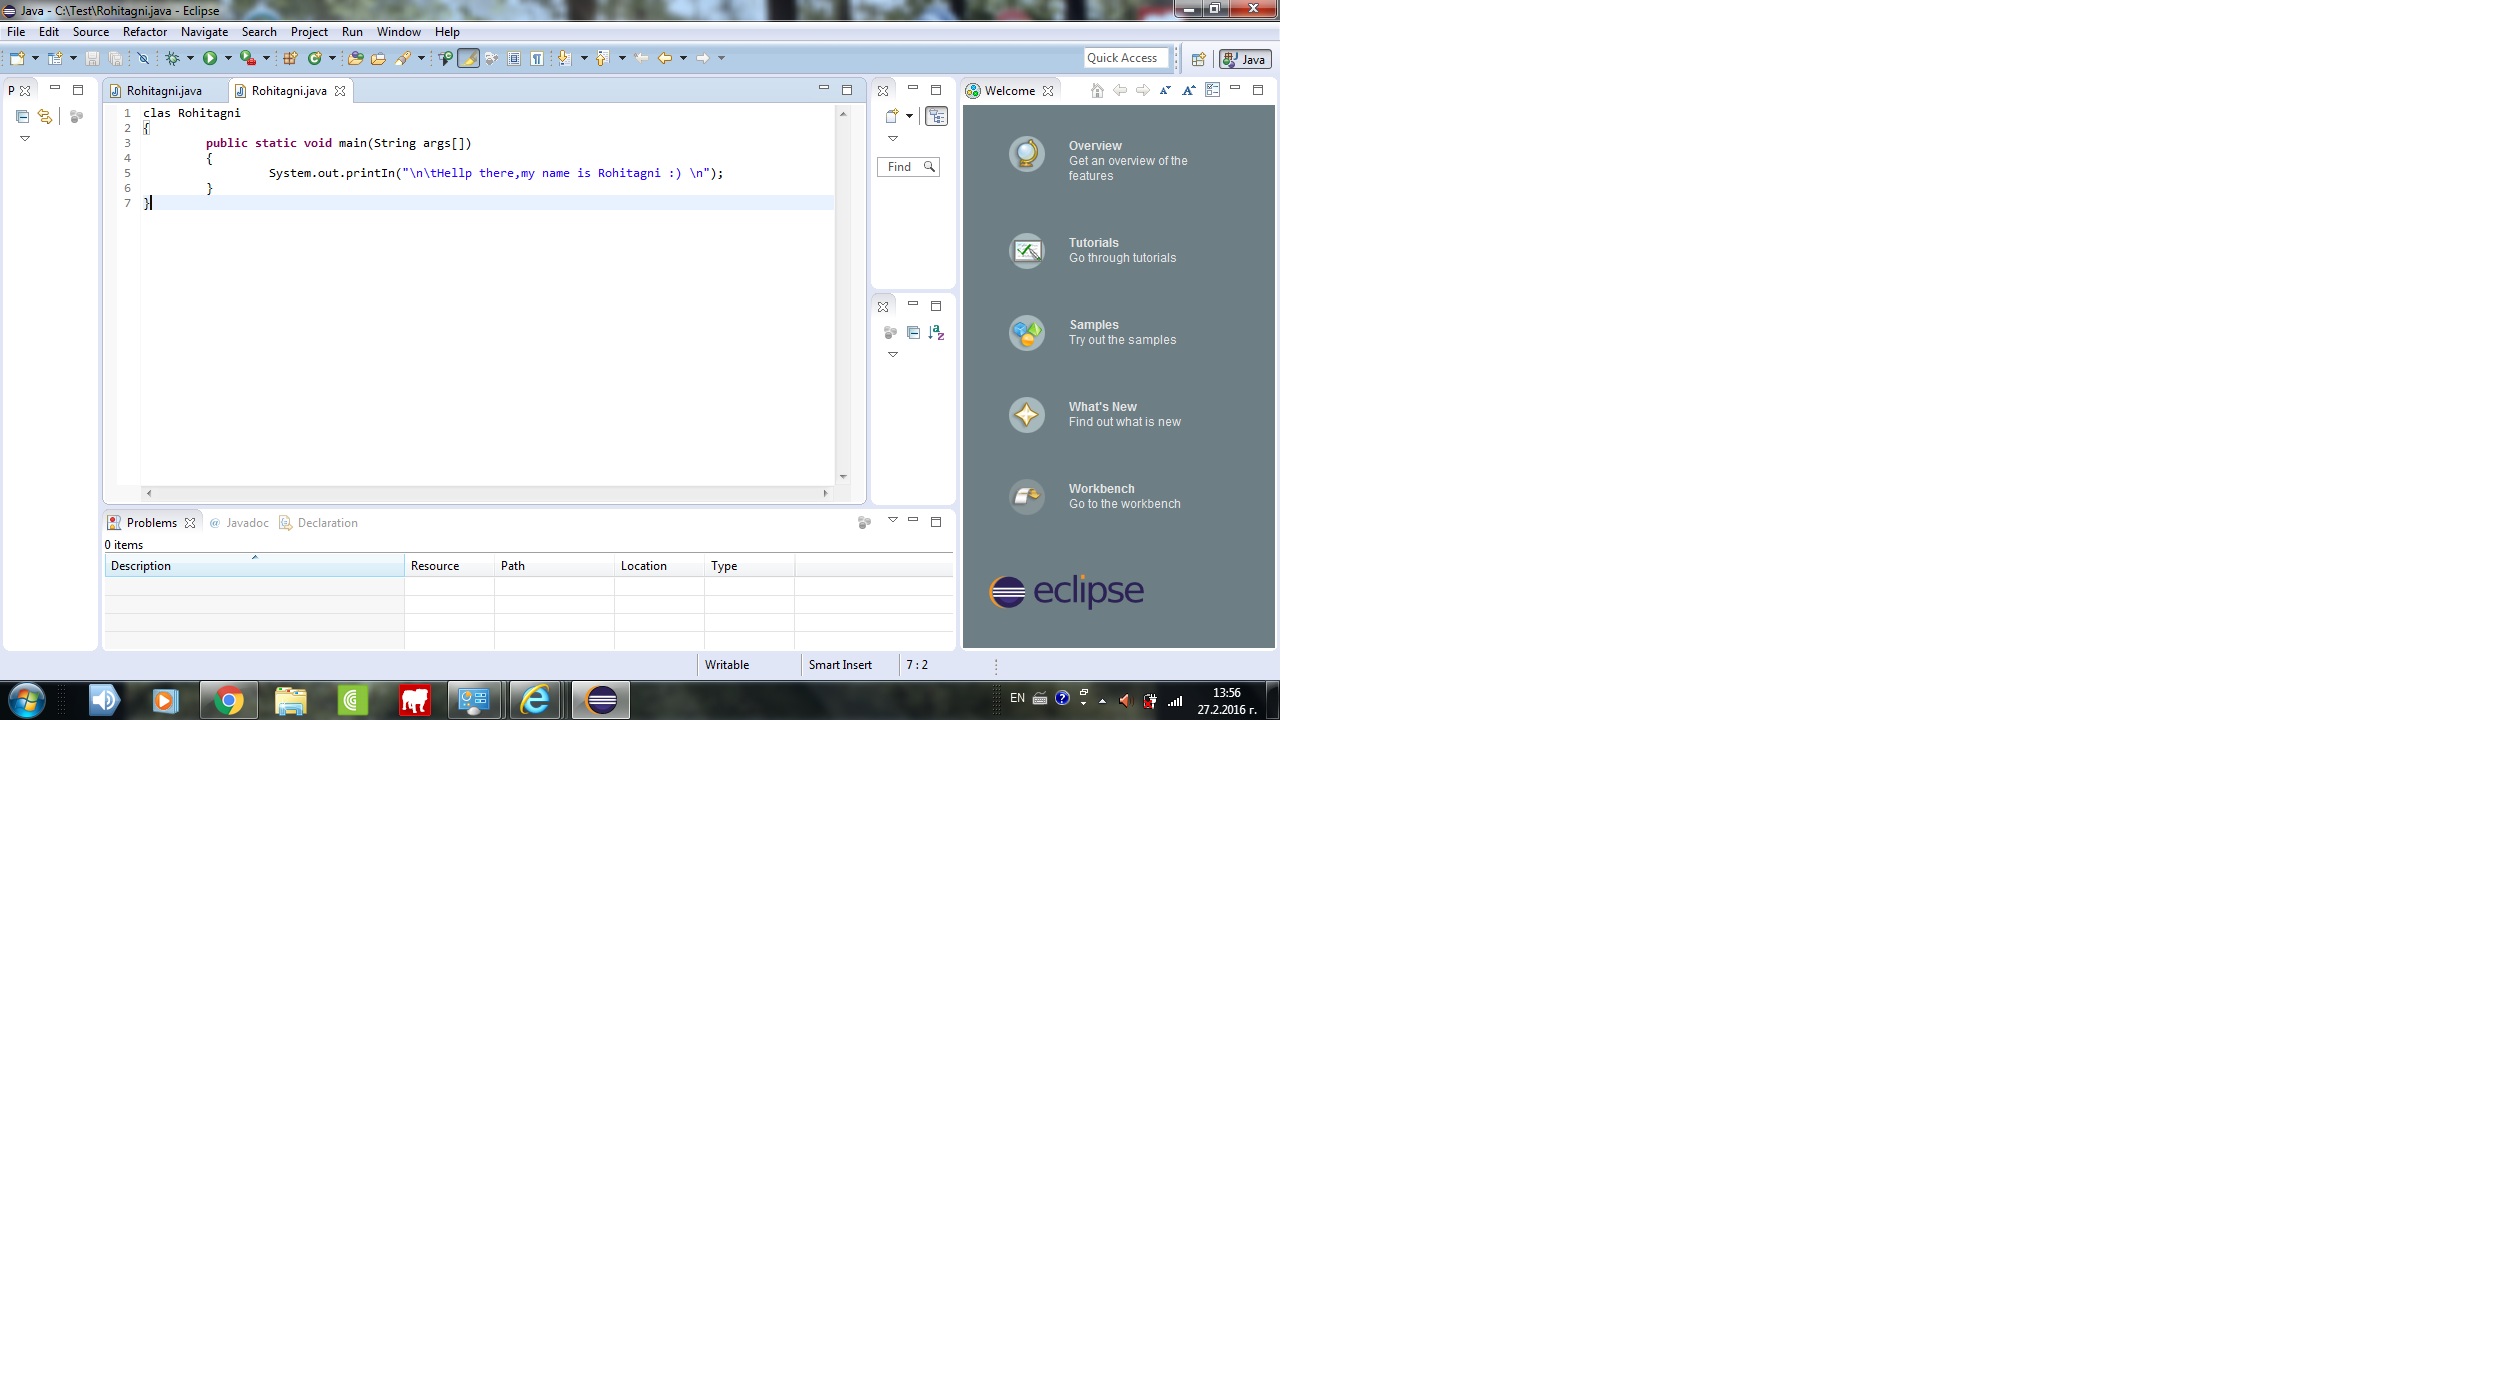Screen dimensions: 2500x1397
Task: Click the New Java Class icon
Action: coord(315,59)
